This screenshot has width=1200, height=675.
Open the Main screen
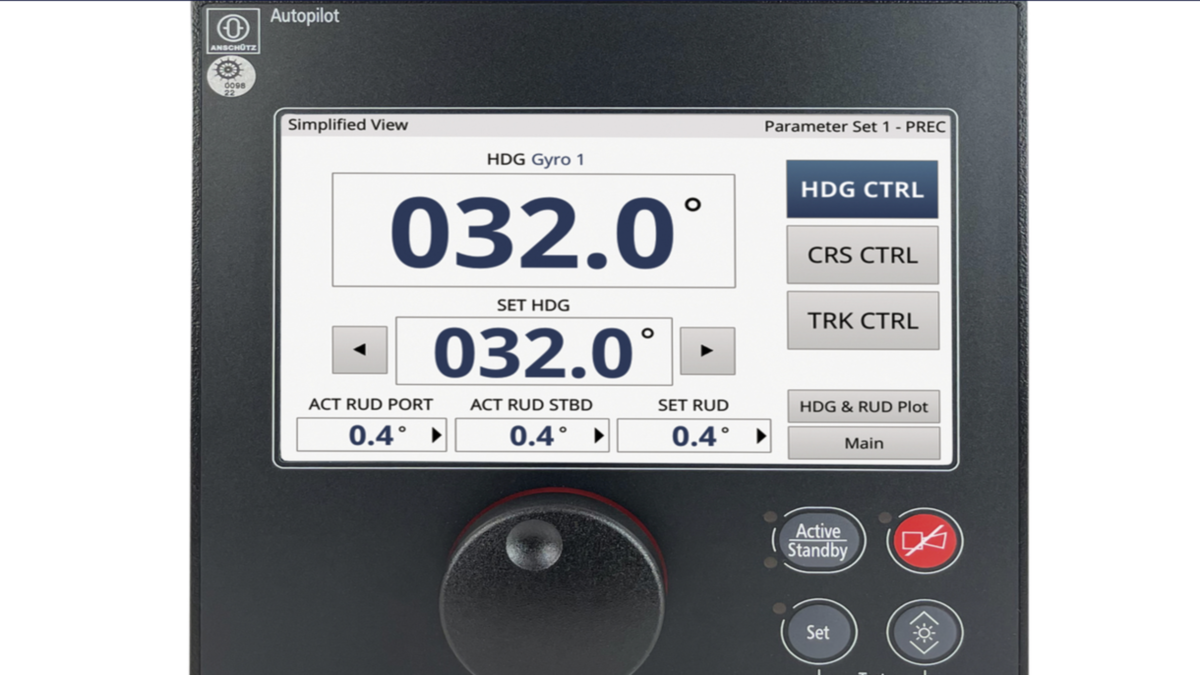863,442
